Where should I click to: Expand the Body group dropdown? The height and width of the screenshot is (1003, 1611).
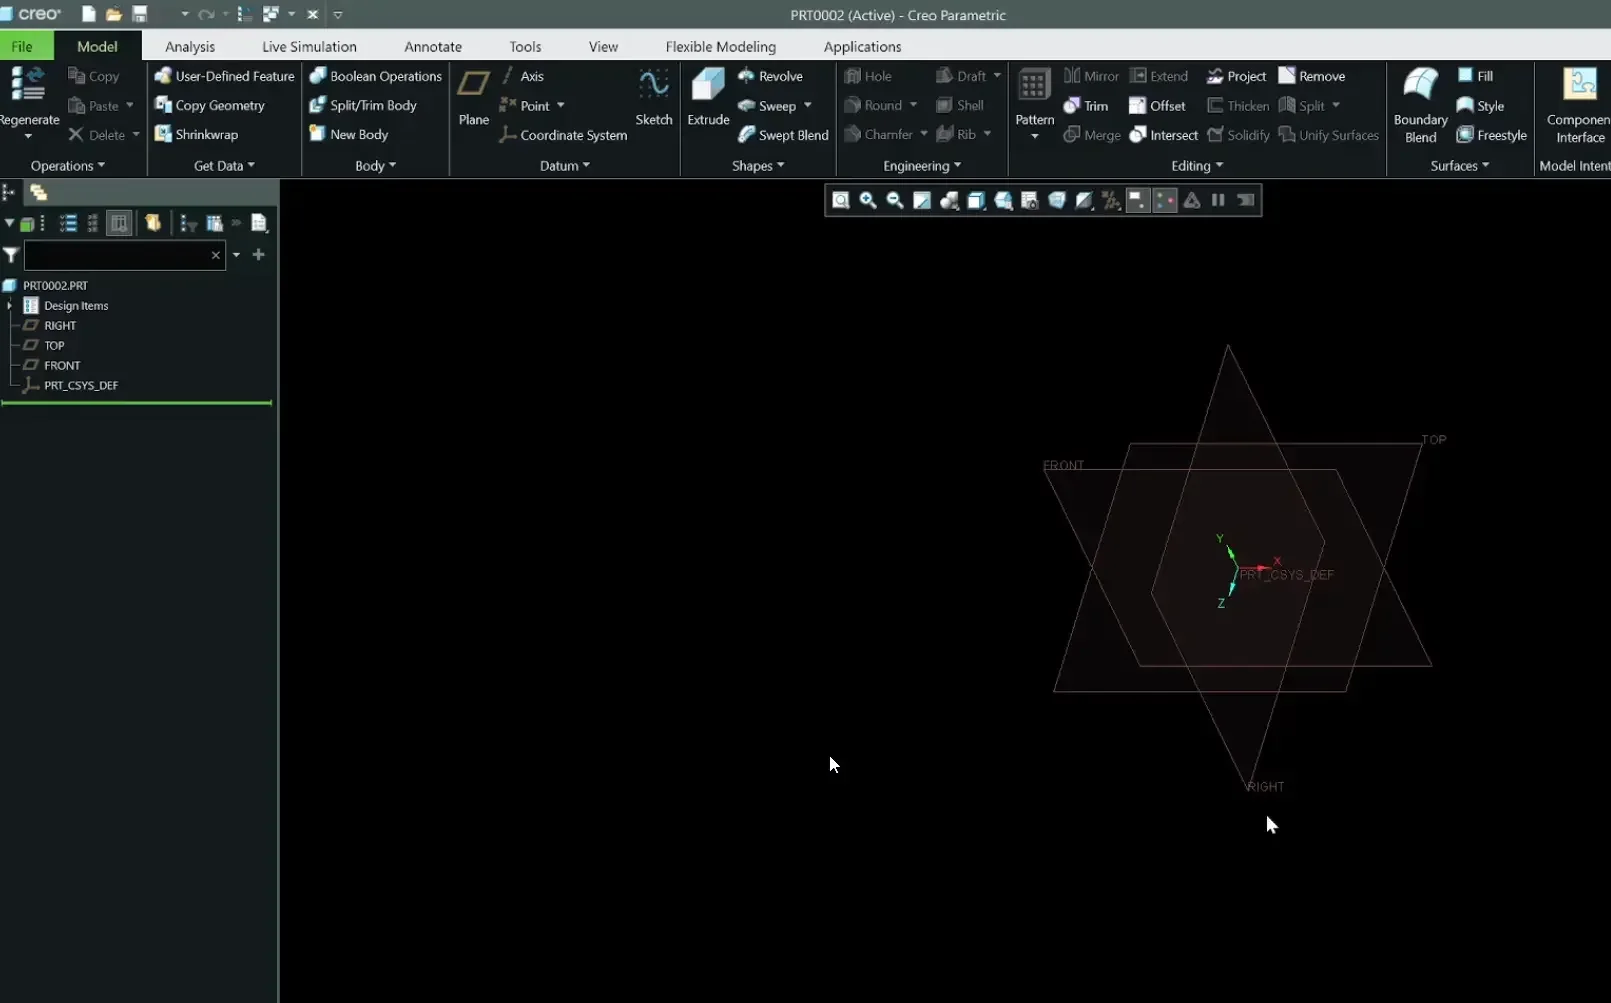tap(376, 166)
